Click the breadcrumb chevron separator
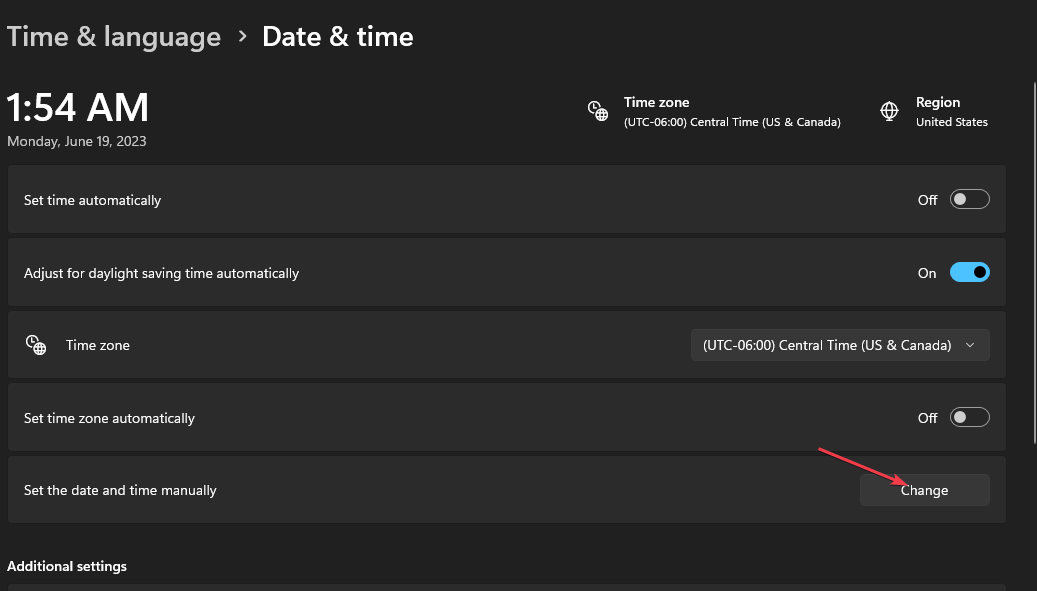Screen dimensions: 1037x591 [x=243, y=36]
